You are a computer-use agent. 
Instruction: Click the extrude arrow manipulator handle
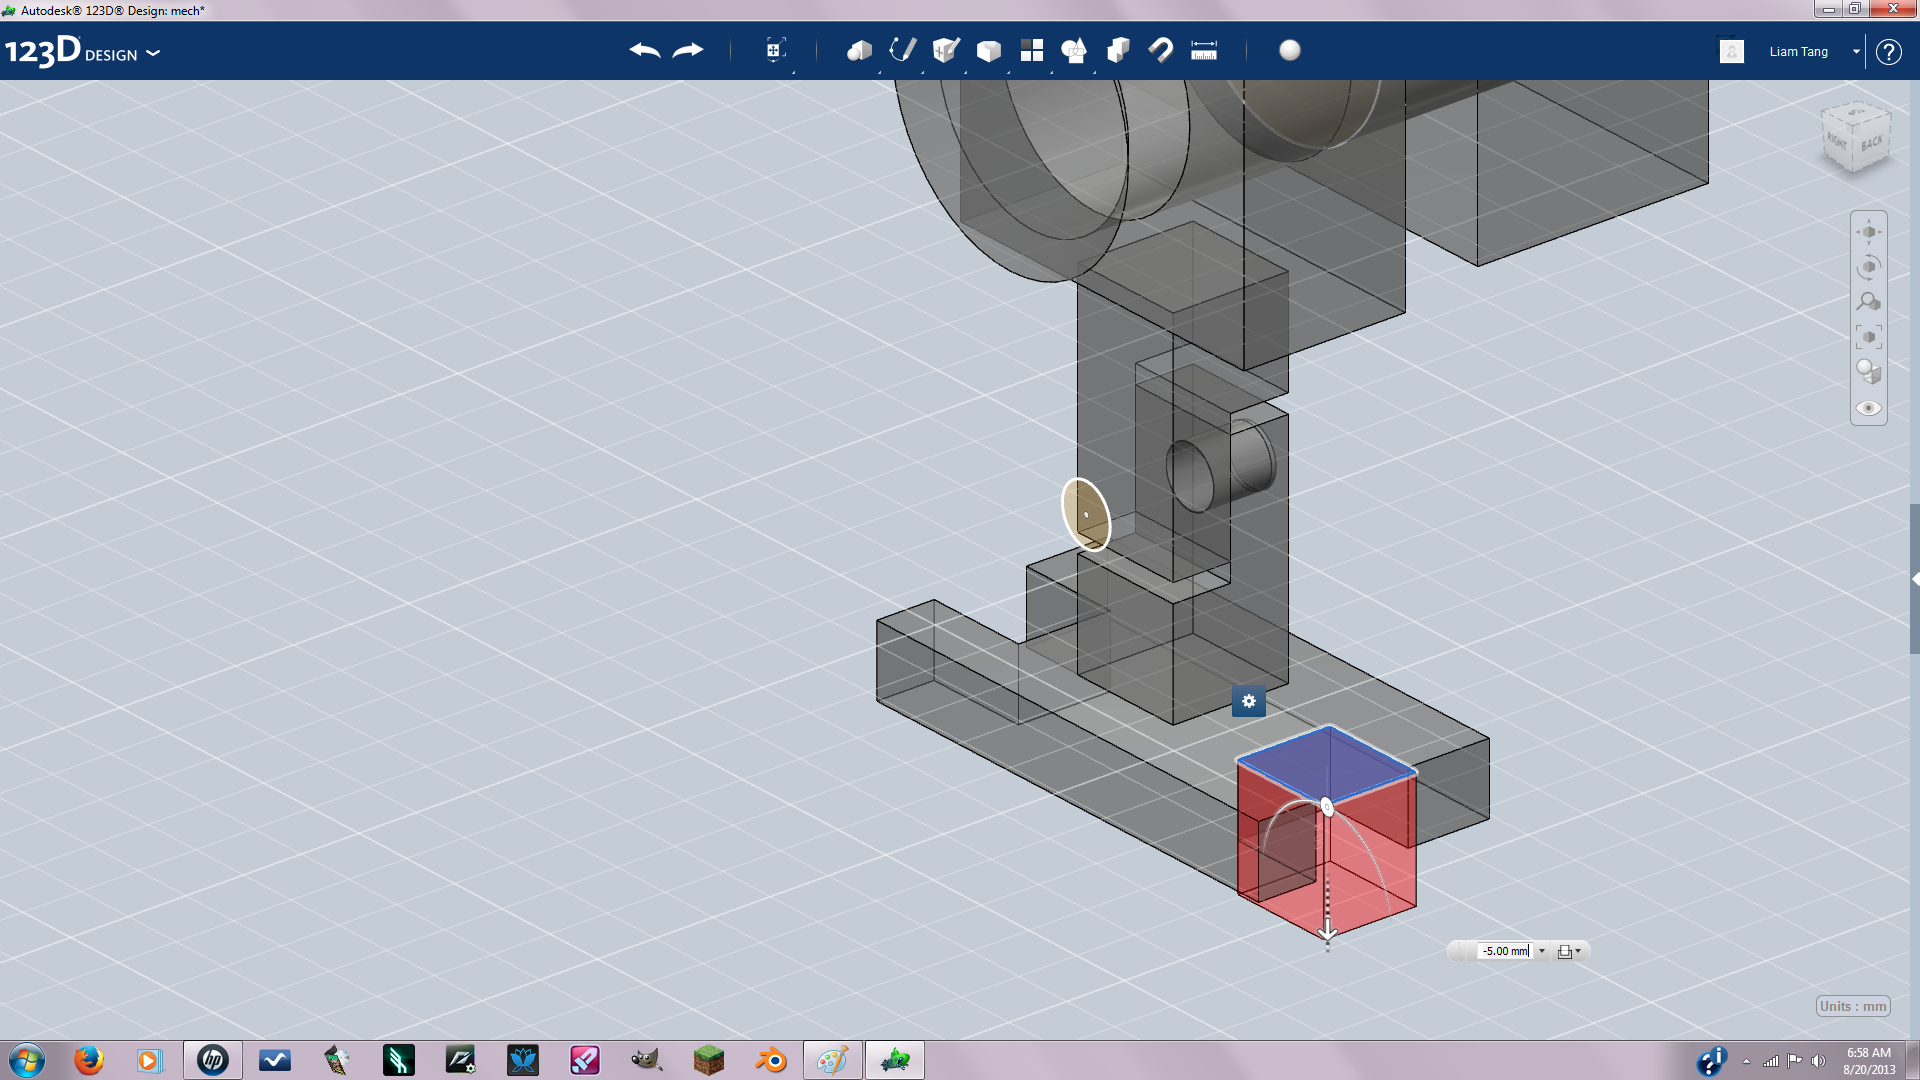1328,932
